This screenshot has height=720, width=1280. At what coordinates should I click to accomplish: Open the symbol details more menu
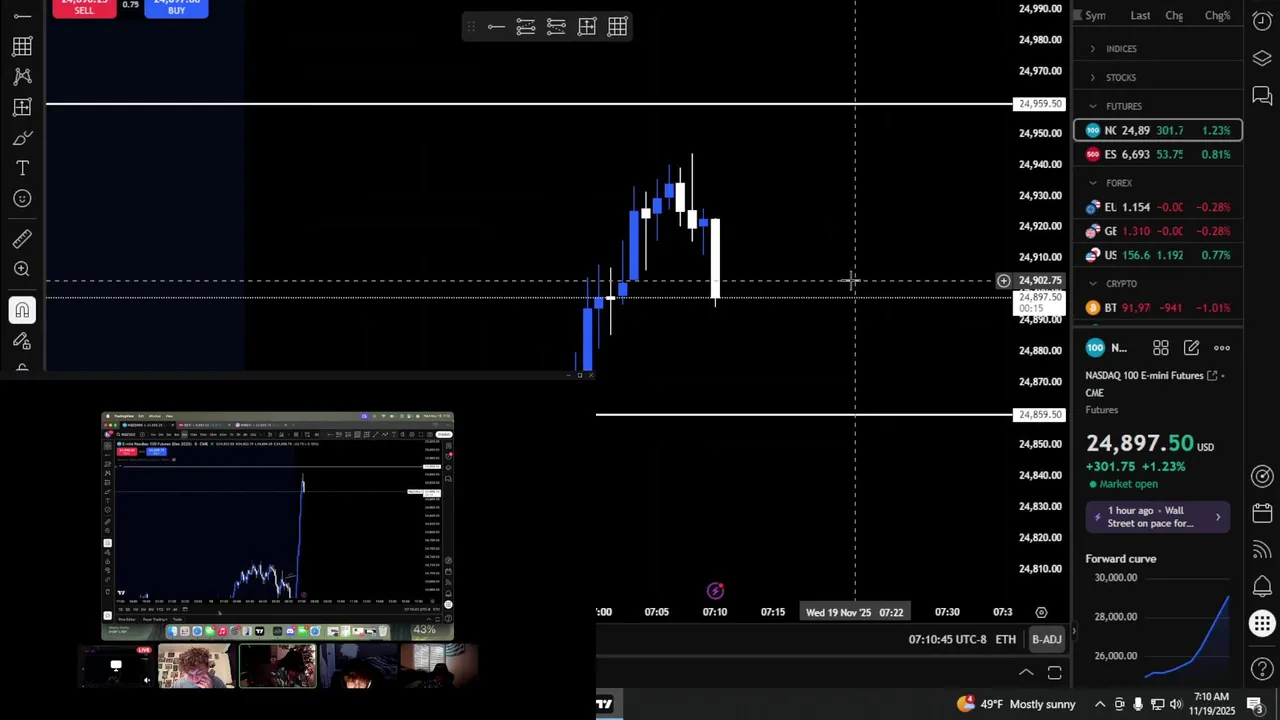(x=1222, y=348)
